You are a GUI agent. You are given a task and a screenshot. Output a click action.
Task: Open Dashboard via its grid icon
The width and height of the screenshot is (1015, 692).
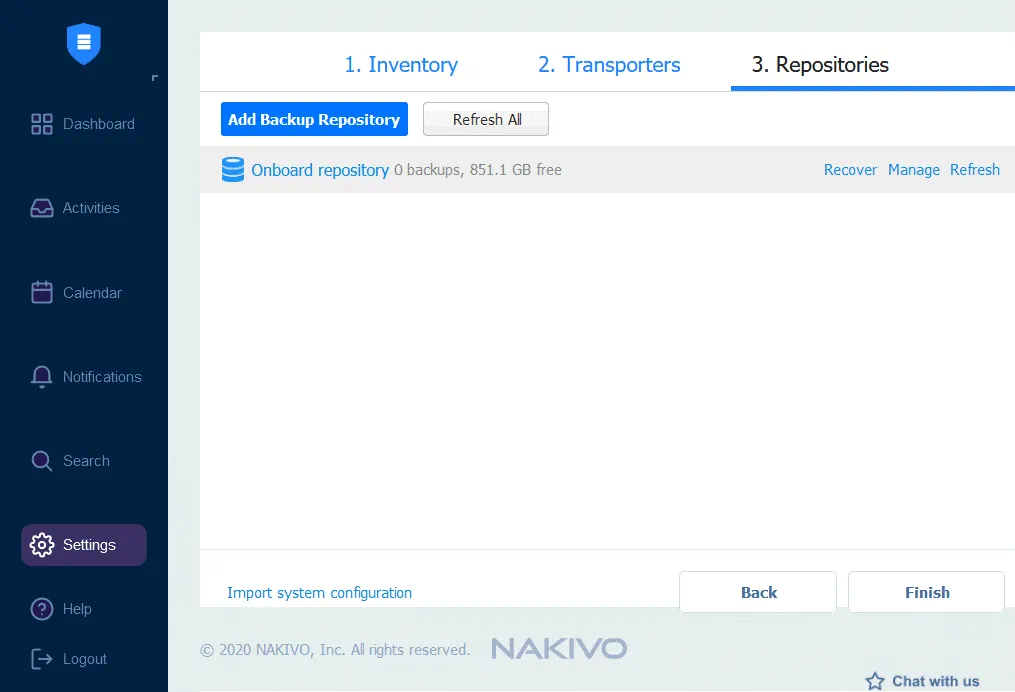point(42,124)
